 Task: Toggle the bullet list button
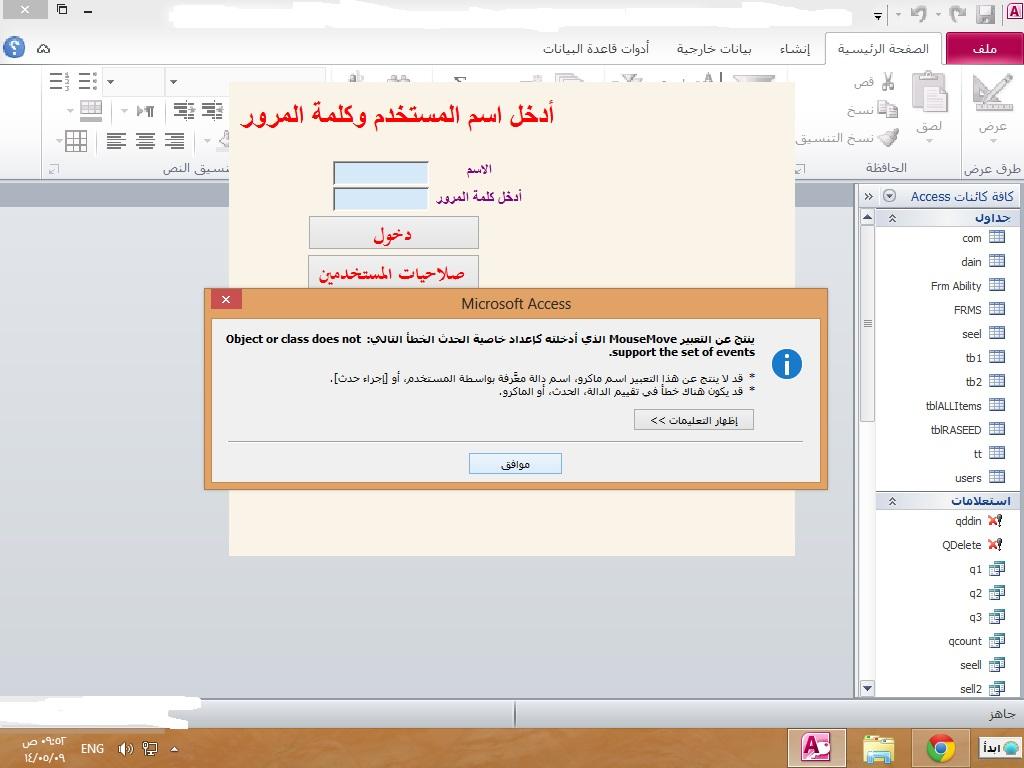coord(88,81)
